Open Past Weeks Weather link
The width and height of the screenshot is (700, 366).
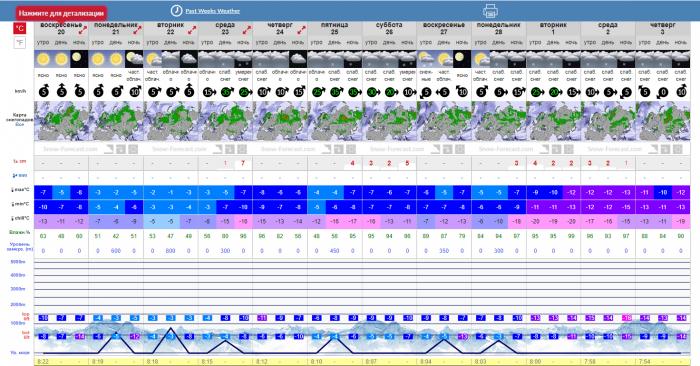[212, 11]
